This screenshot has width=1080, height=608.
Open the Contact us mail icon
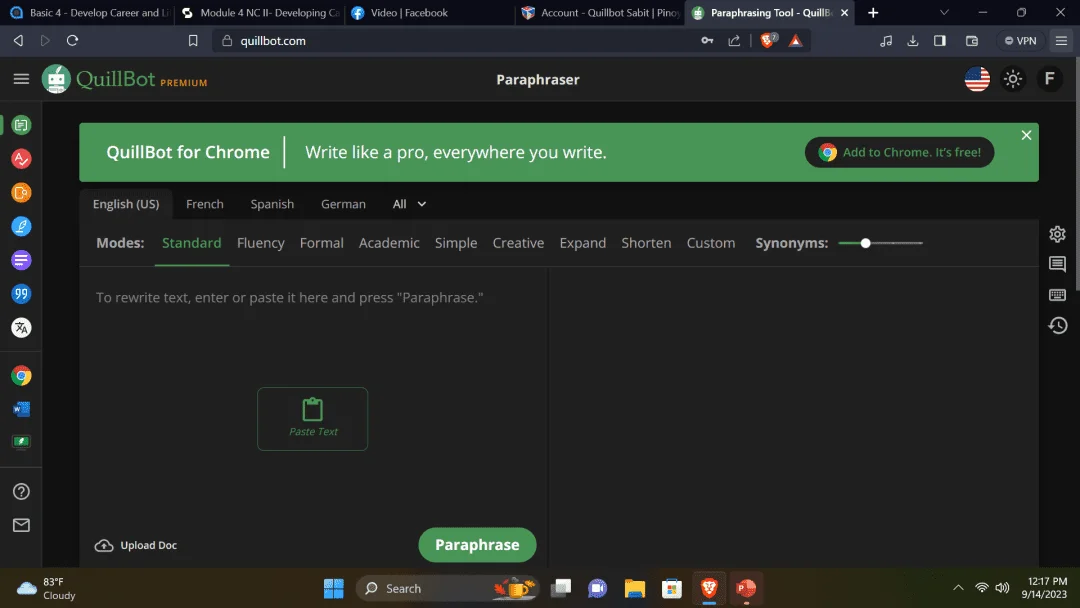click(21, 525)
